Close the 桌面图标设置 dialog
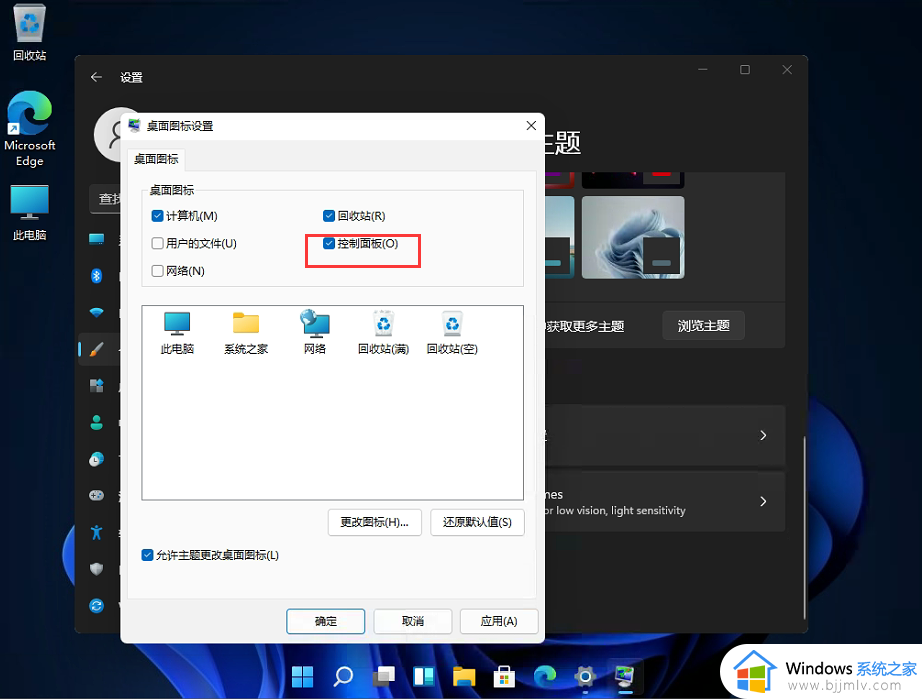 click(531, 126)
